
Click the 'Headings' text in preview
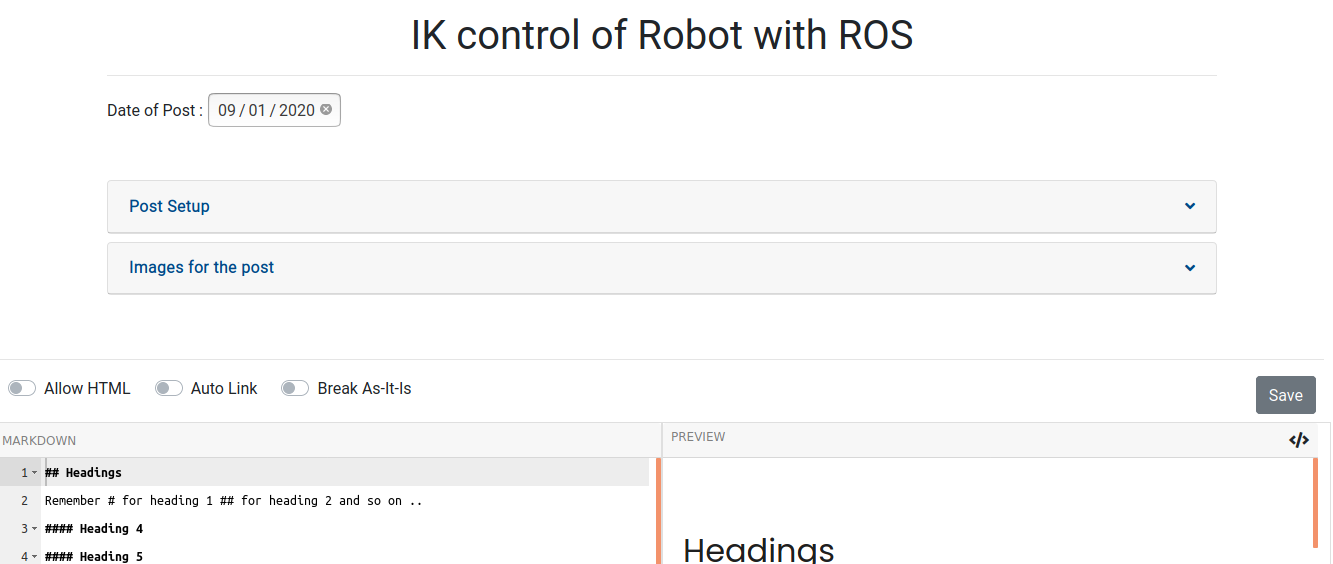758,549
